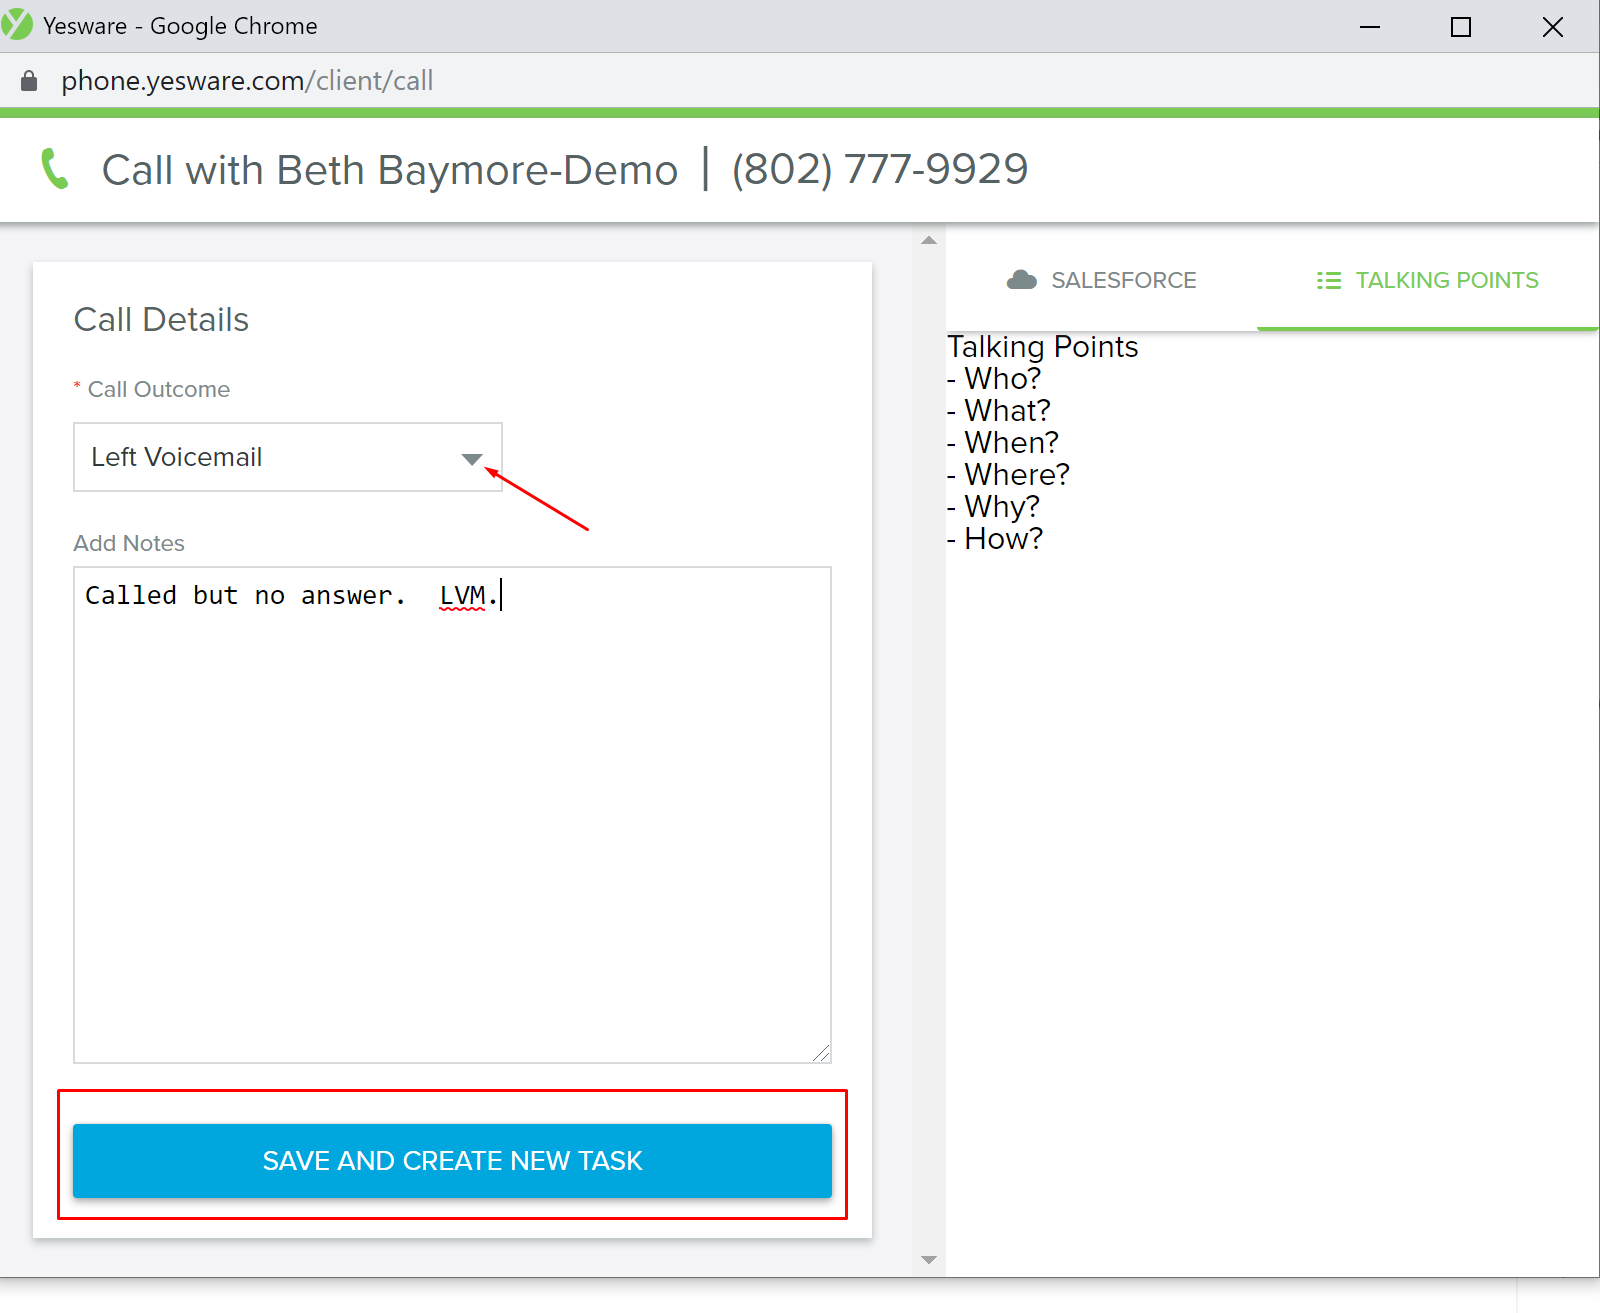Image resolution: width=1600 pixels, height=1313 pixels.
Task: Click the padlock site security icon
Action: pyautogui.click(x=29, y=81)
